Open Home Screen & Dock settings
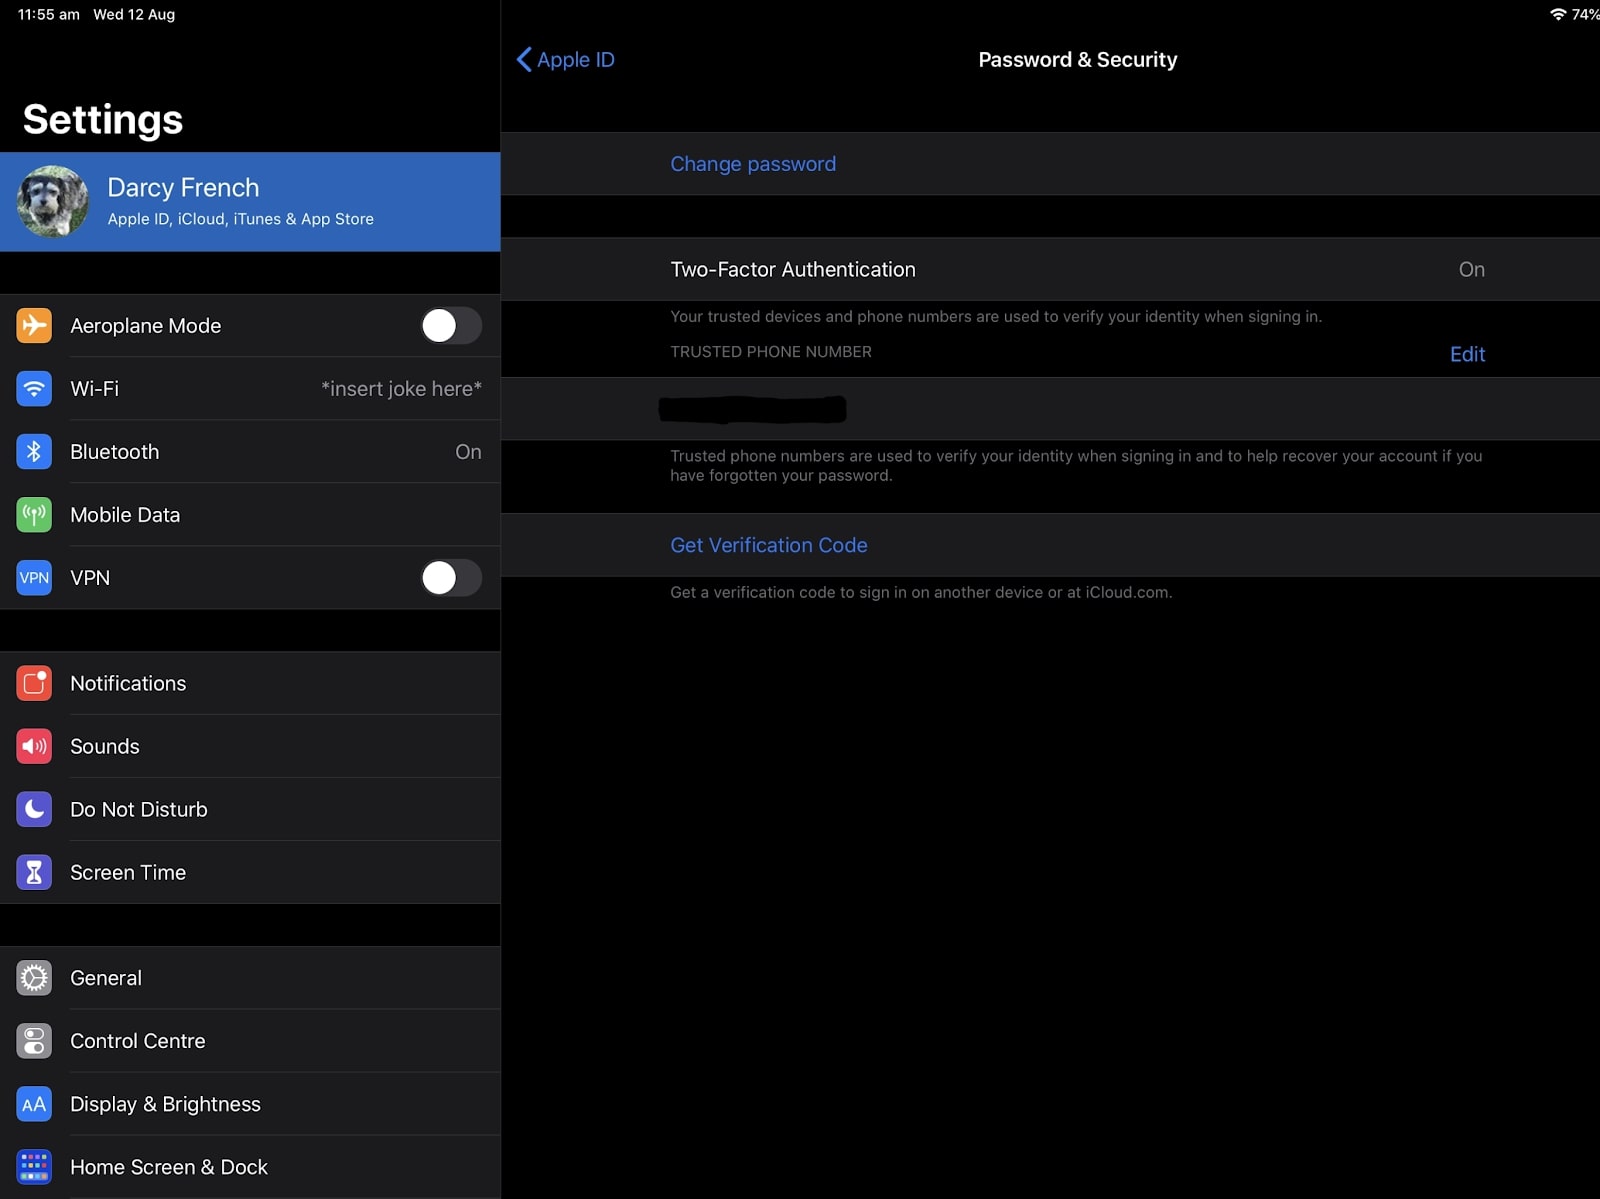This screenshot has width=1600, height=1199. tap(250, 1167)
